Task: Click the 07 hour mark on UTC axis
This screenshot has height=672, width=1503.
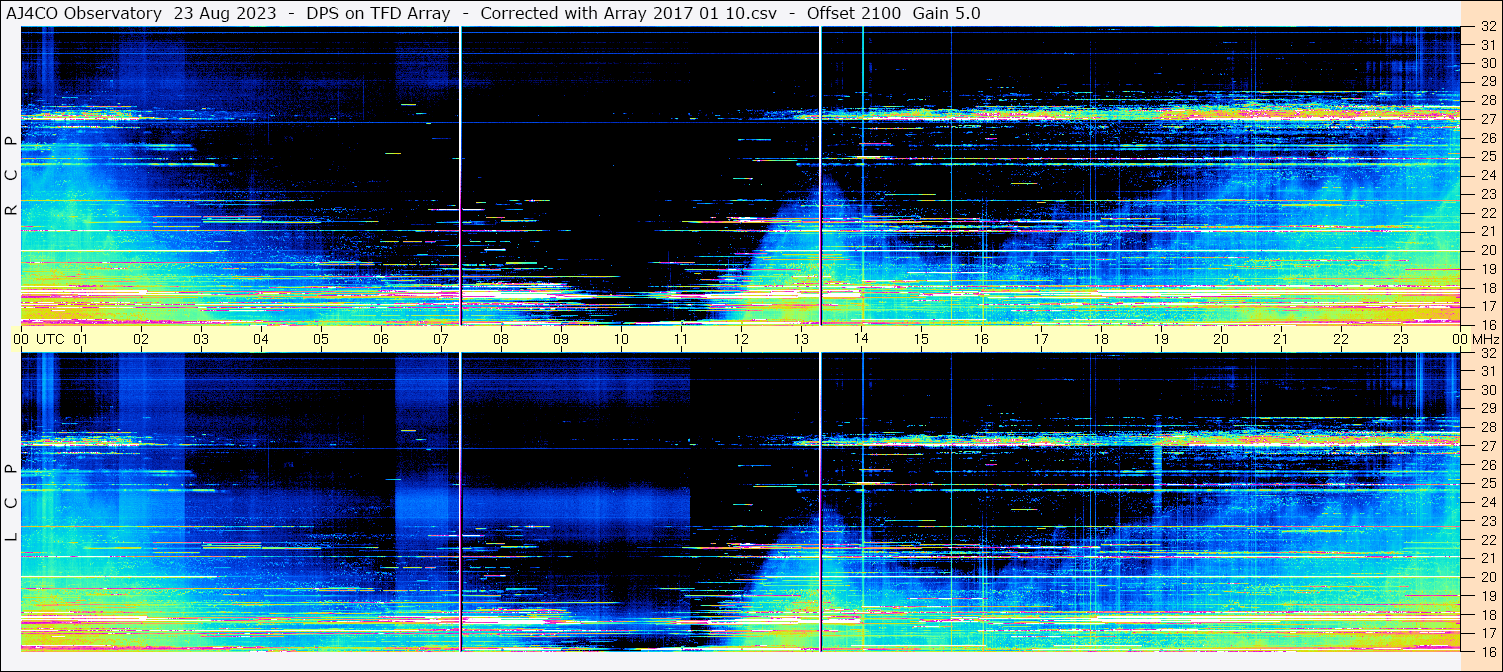Action: pos(440,339)
